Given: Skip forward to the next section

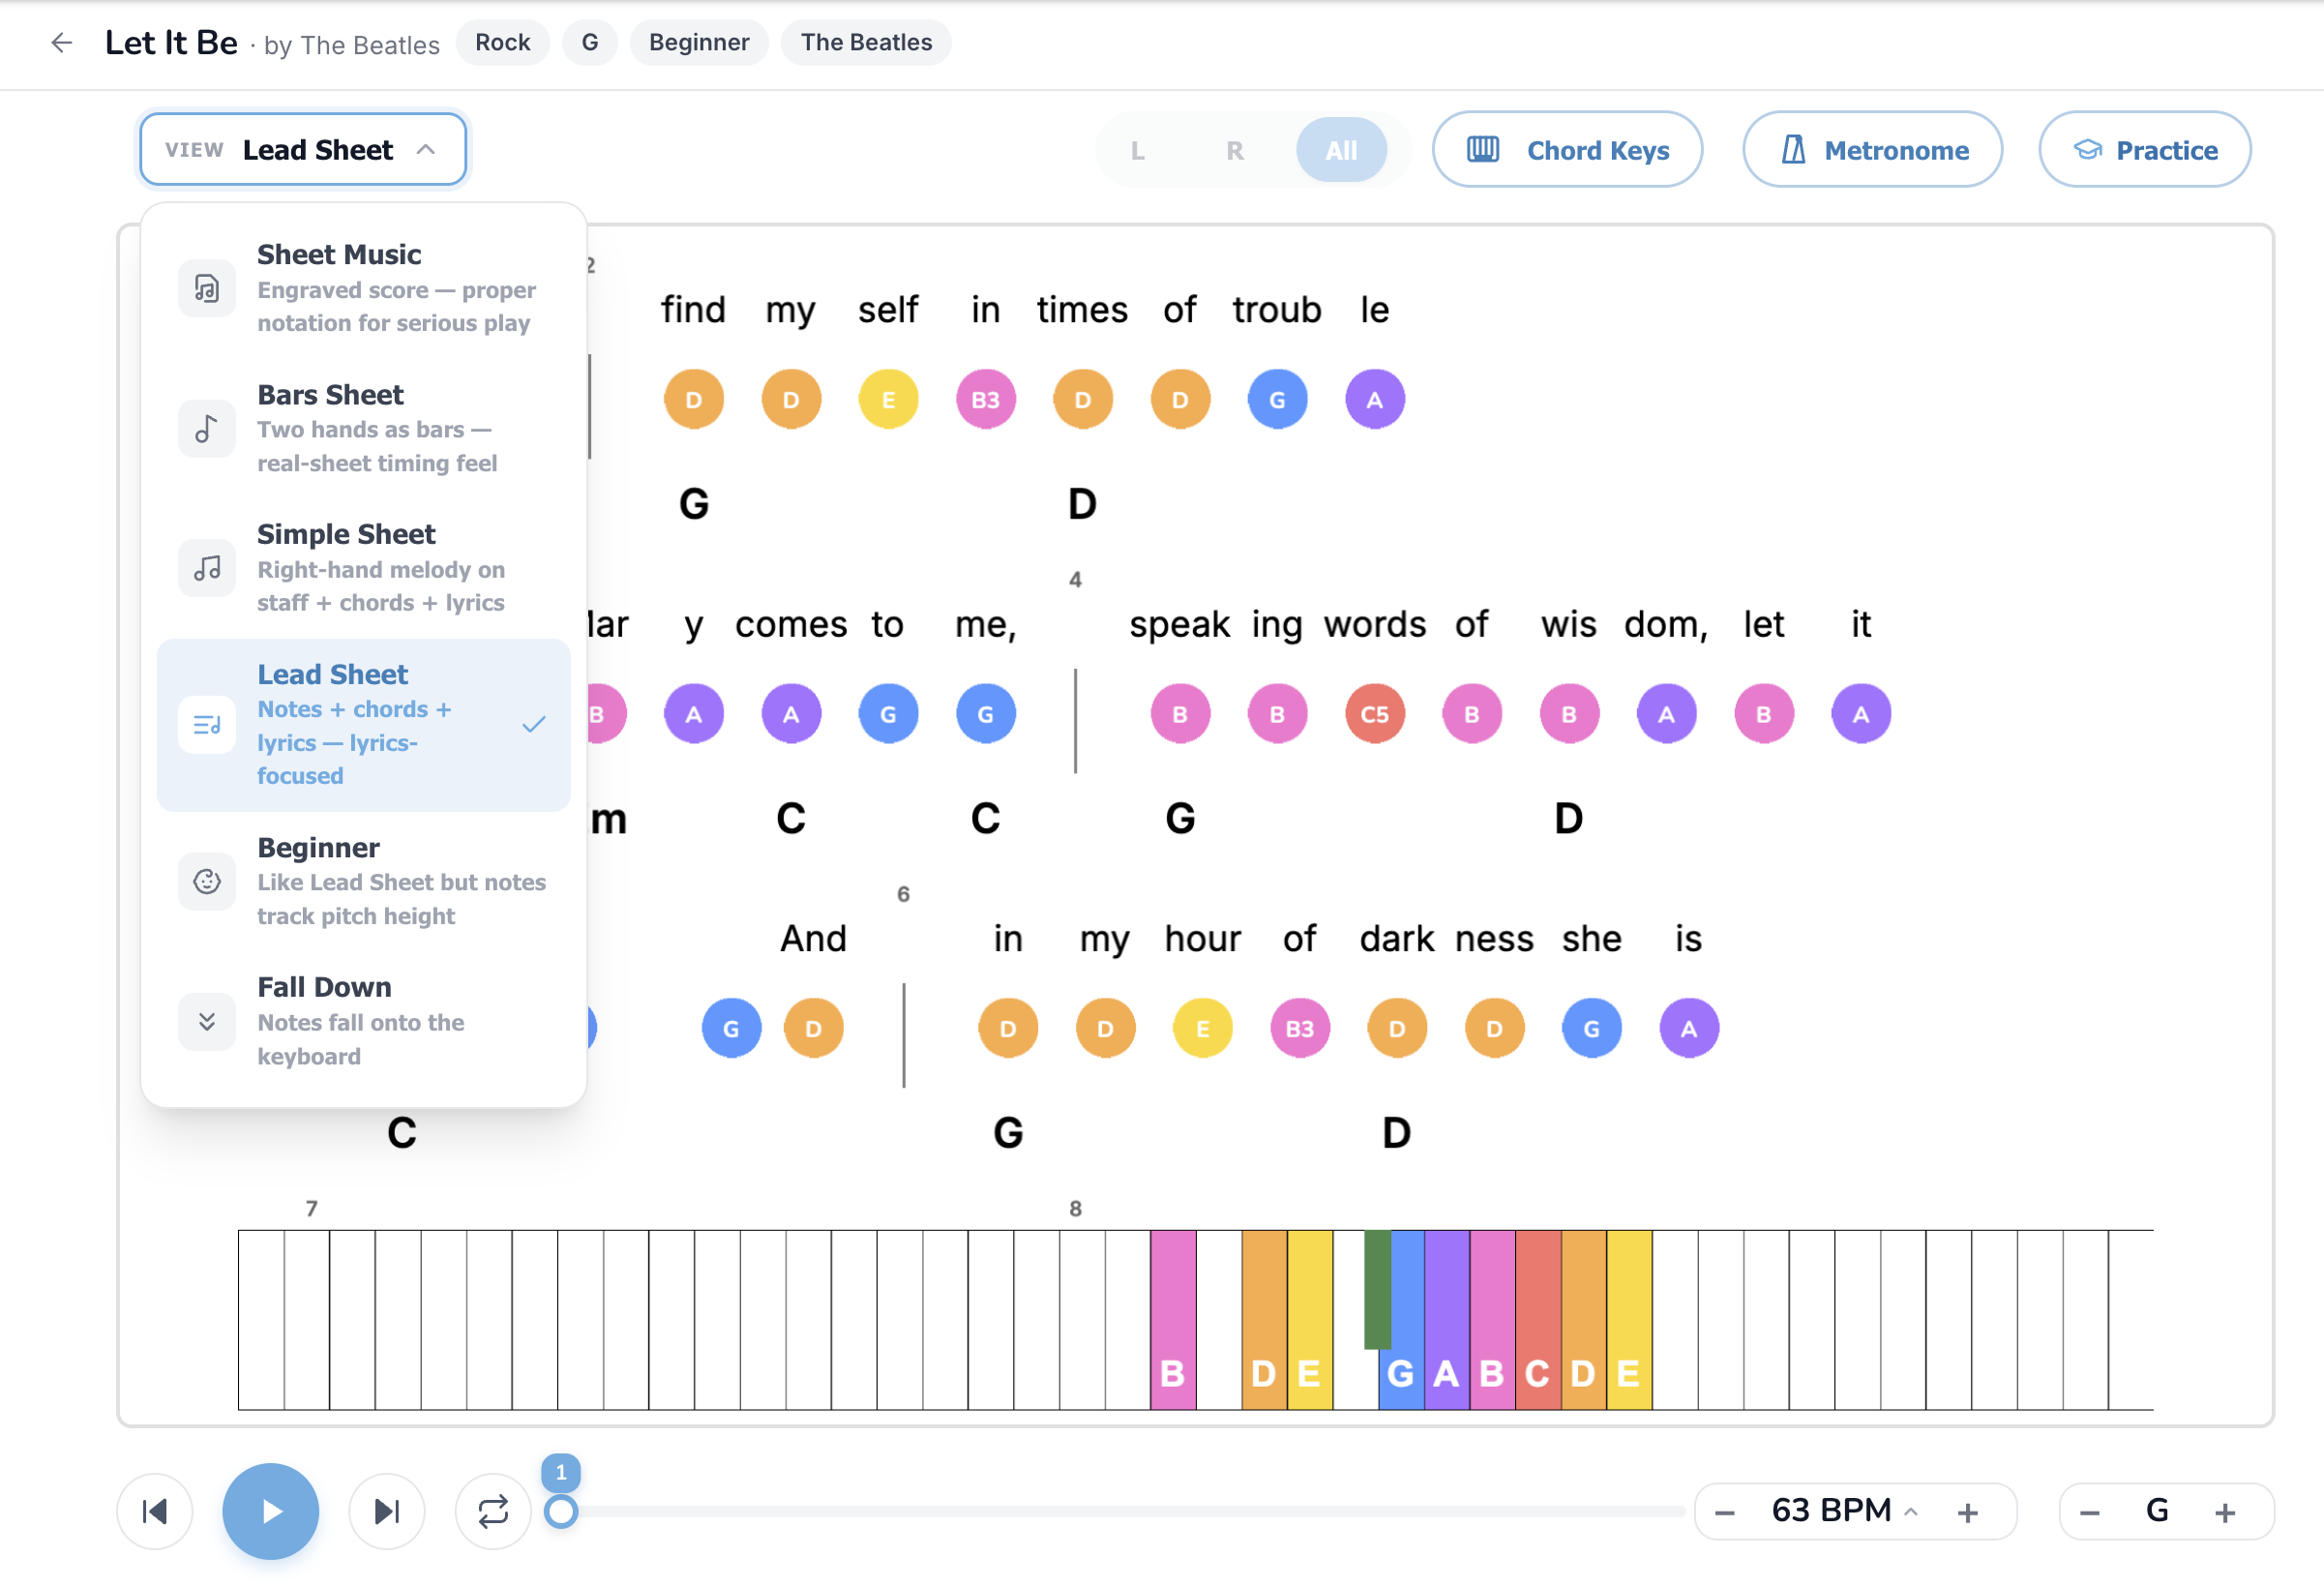Looking at the screenshot, I should [387, 1510].
